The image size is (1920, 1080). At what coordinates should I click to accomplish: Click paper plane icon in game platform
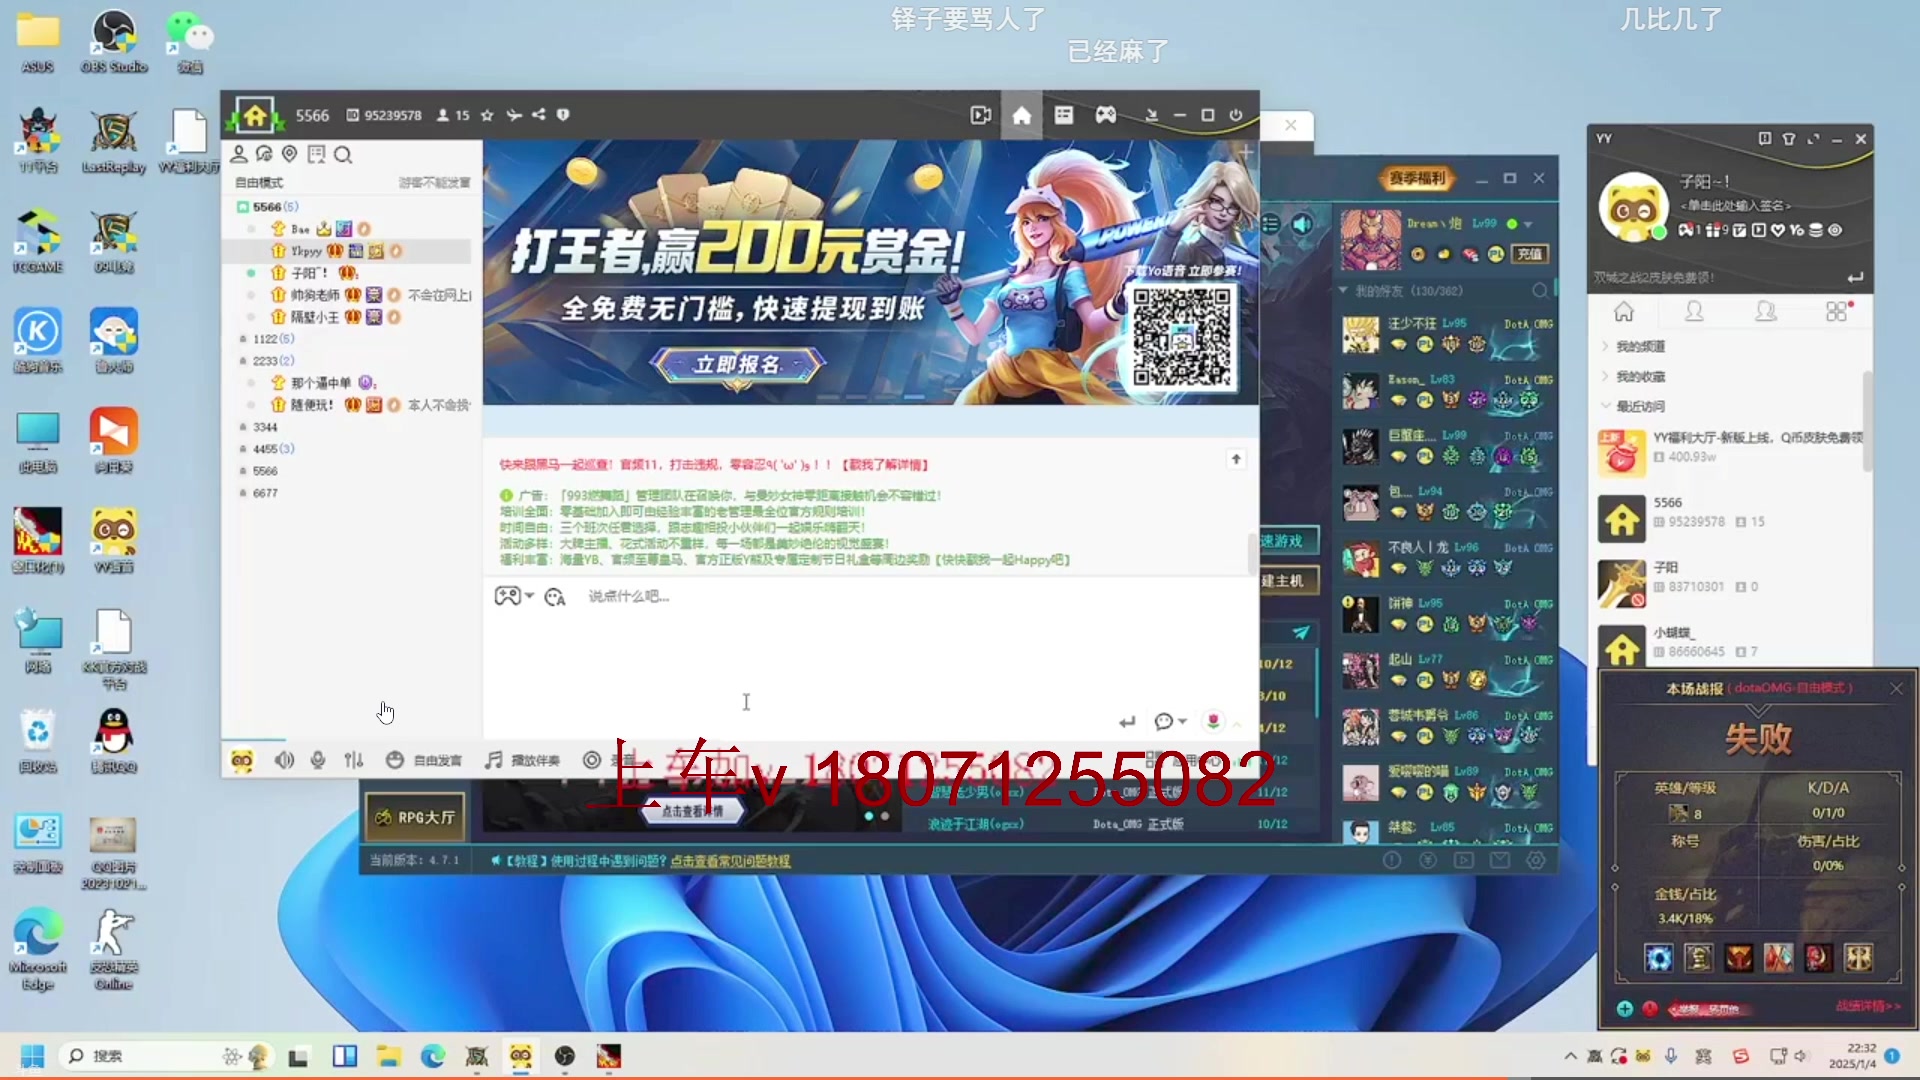1301,632
